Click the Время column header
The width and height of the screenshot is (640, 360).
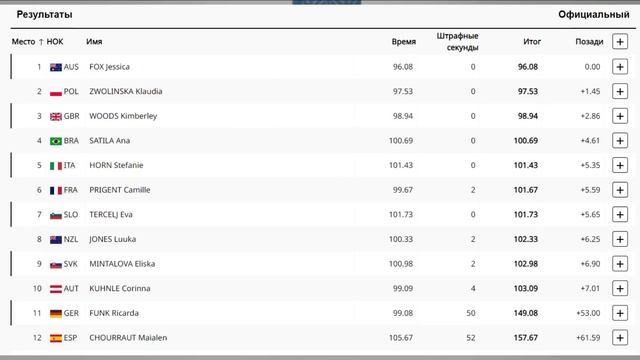(404, 42)
